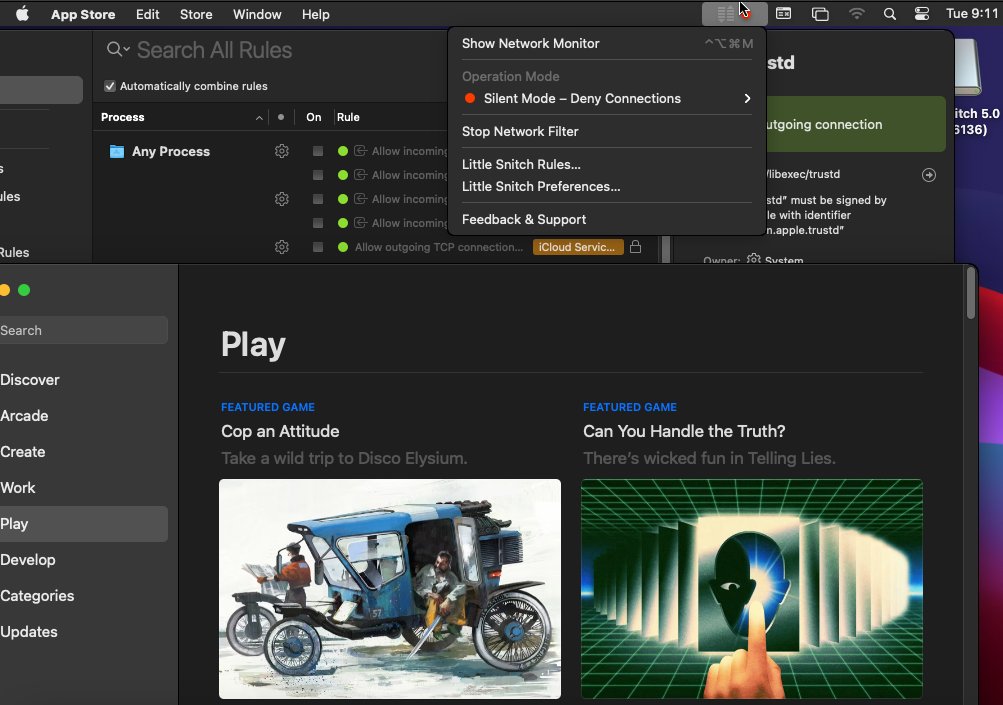Image resolution: width=1003 pixels, height=705 pixels.
Task: Click the App Store window vertical scrollbar
Action: click(x=971, y=293)
